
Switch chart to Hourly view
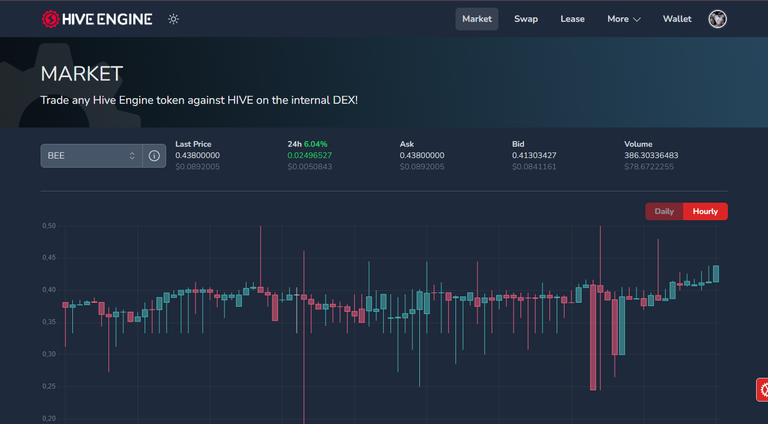pyautogui.click(x=705, y=212)
